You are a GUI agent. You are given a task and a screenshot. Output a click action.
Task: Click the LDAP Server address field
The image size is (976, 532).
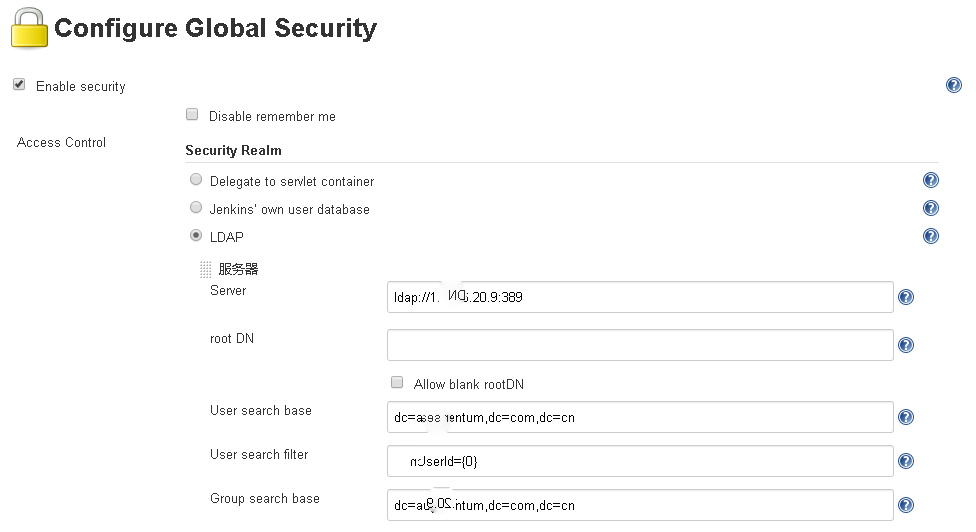[640, 297]
